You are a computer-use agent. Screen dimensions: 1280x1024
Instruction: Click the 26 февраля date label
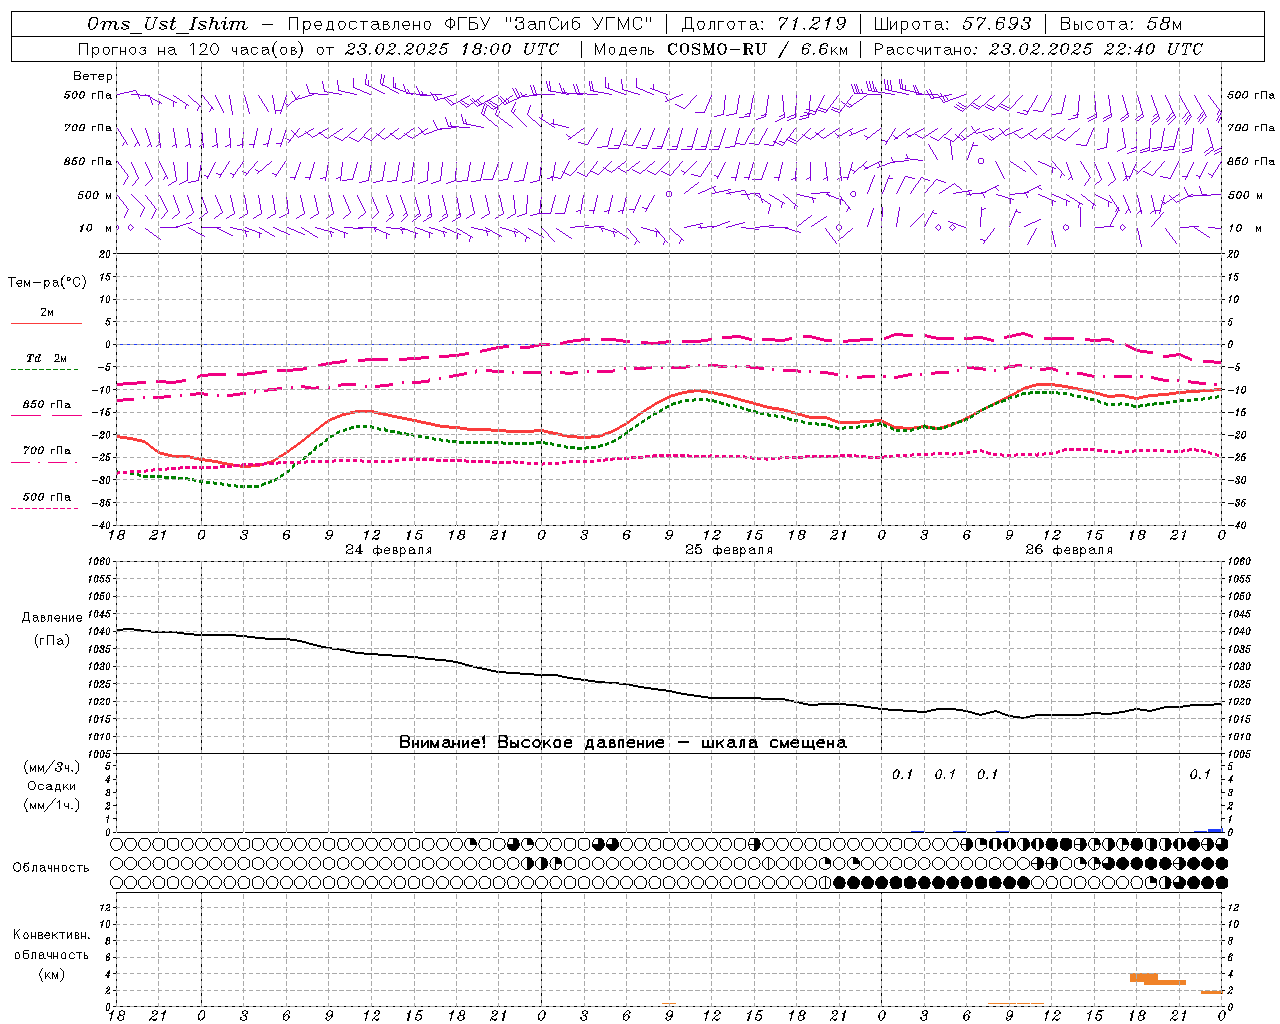click(x=1069, y=550)
